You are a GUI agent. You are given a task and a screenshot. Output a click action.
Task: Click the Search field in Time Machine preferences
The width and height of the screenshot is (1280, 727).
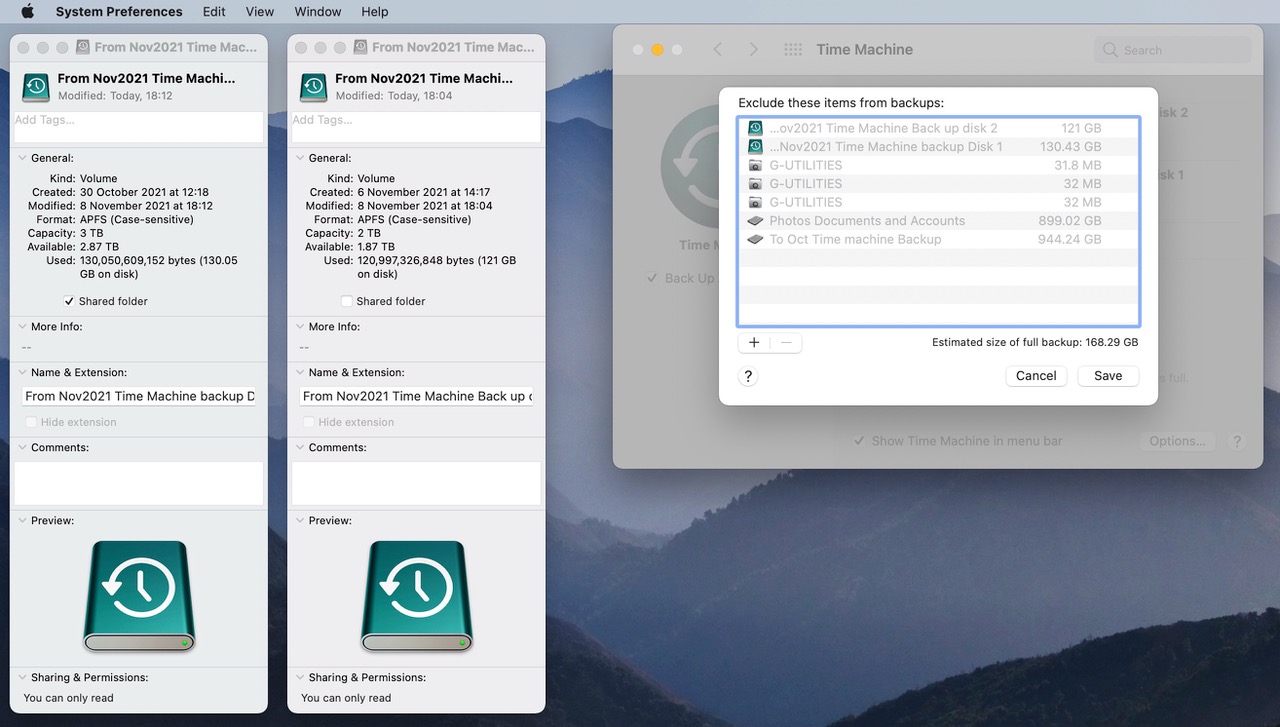[x=1172, y=50]
